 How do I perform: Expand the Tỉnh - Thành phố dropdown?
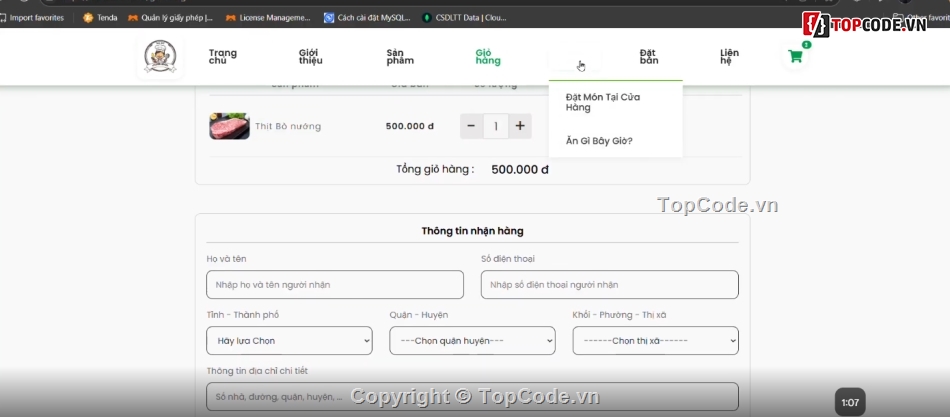point(289,341)
